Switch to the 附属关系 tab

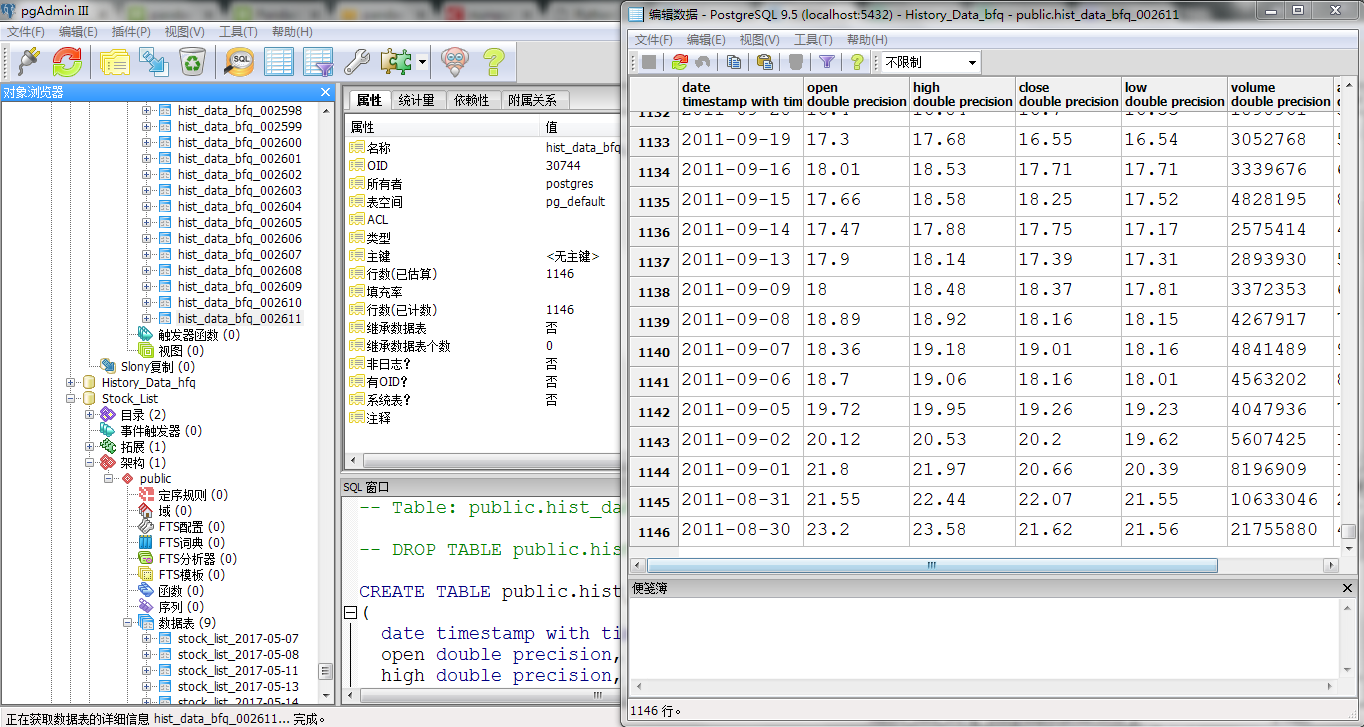pyautogui.click(x=532, y=100)
